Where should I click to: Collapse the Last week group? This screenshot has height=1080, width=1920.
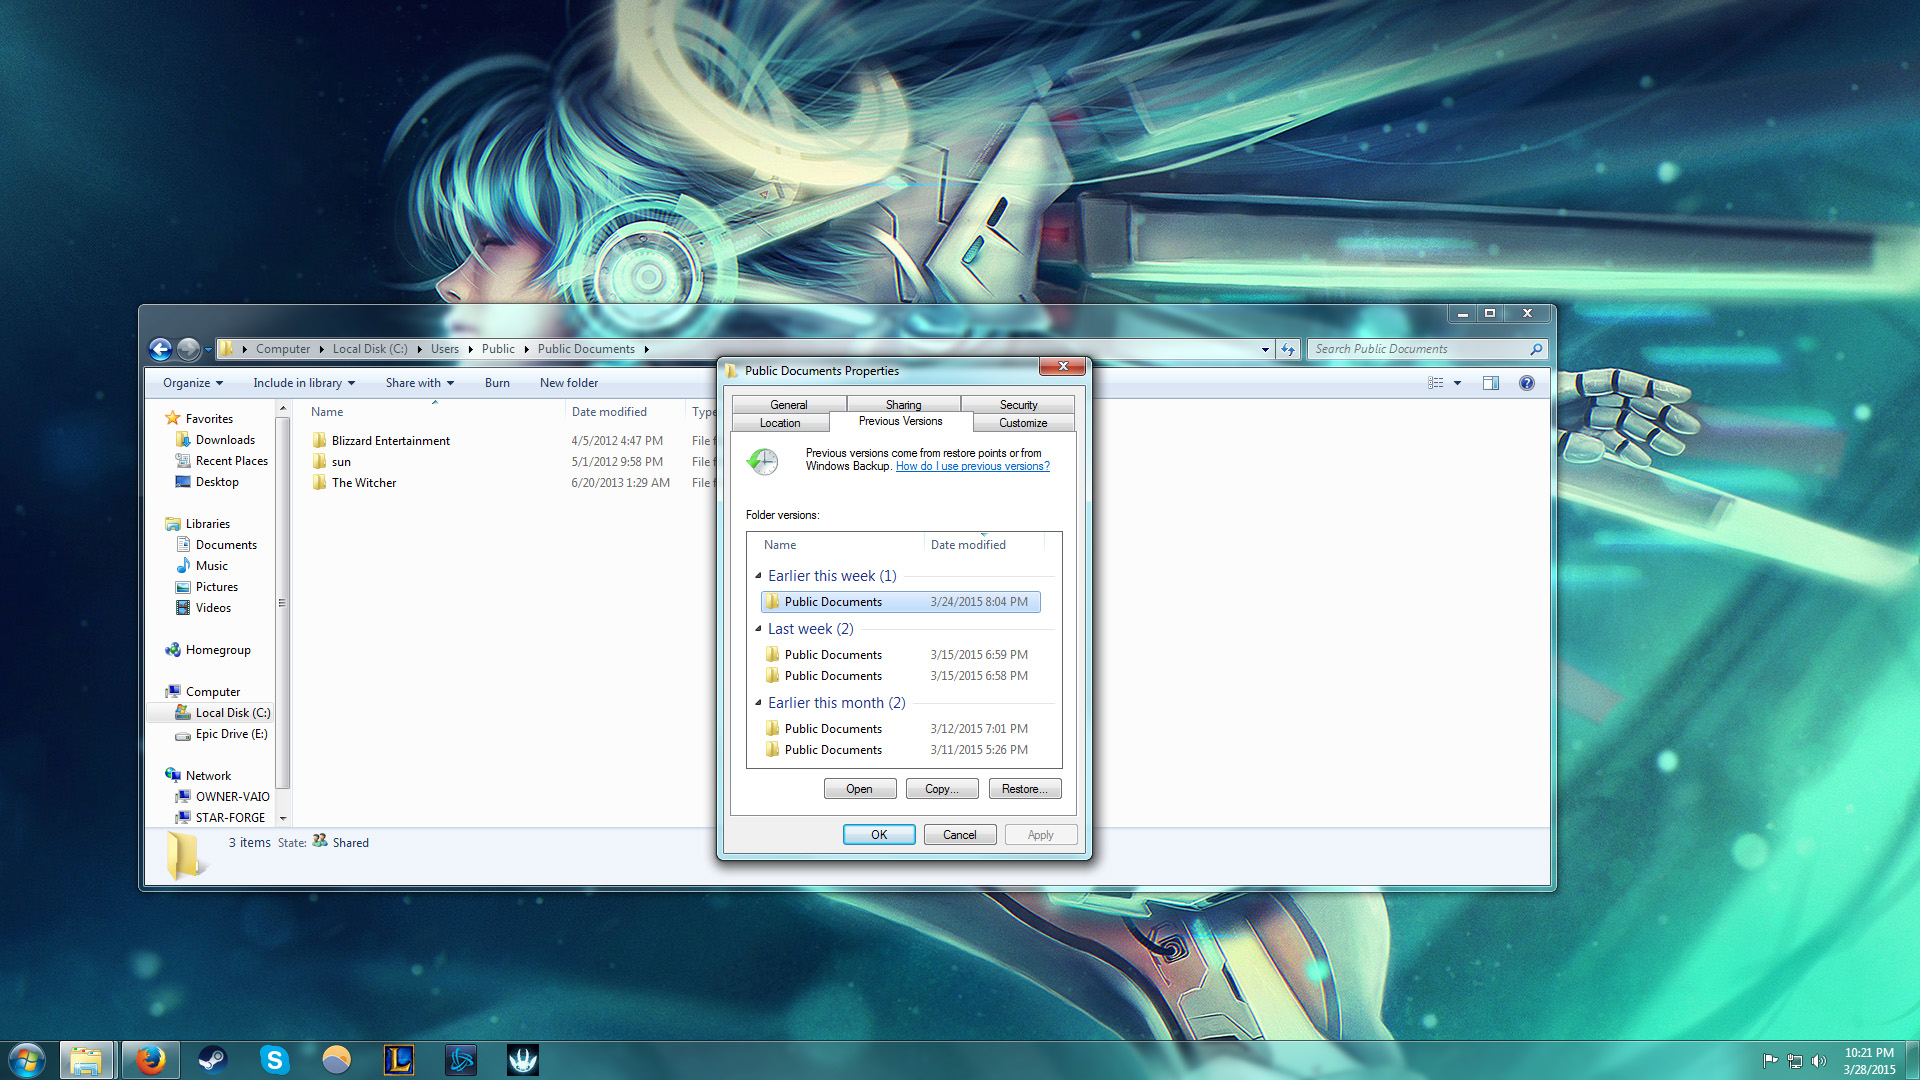[x=758, y=629]
